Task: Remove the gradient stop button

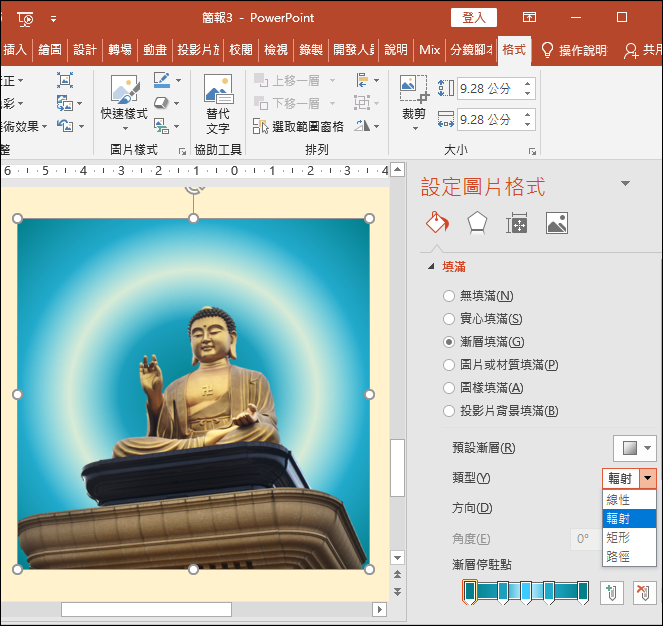Action: tap(644, 593)
